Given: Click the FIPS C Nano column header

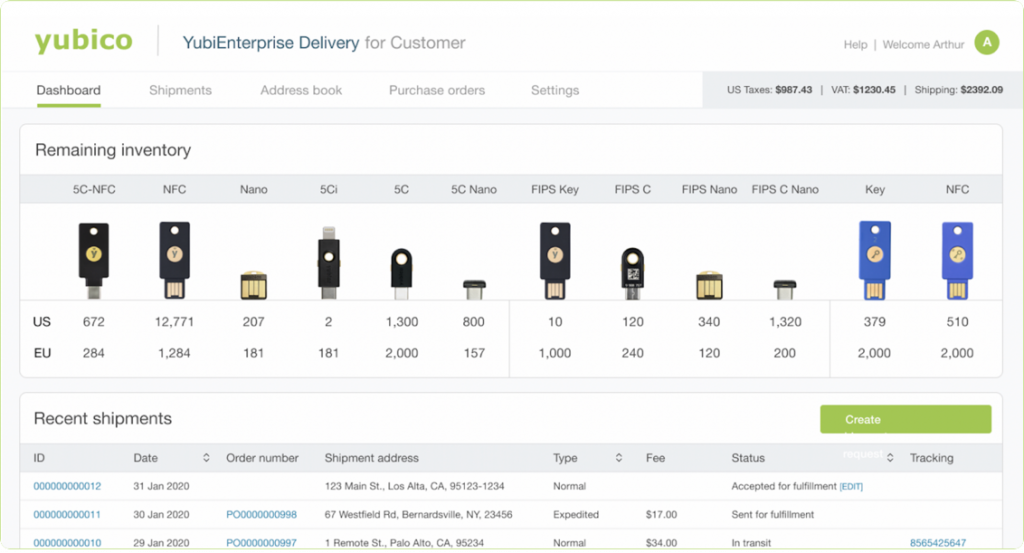Looking at the screenshot, I should pyautogui.click(x=785, y=189).
